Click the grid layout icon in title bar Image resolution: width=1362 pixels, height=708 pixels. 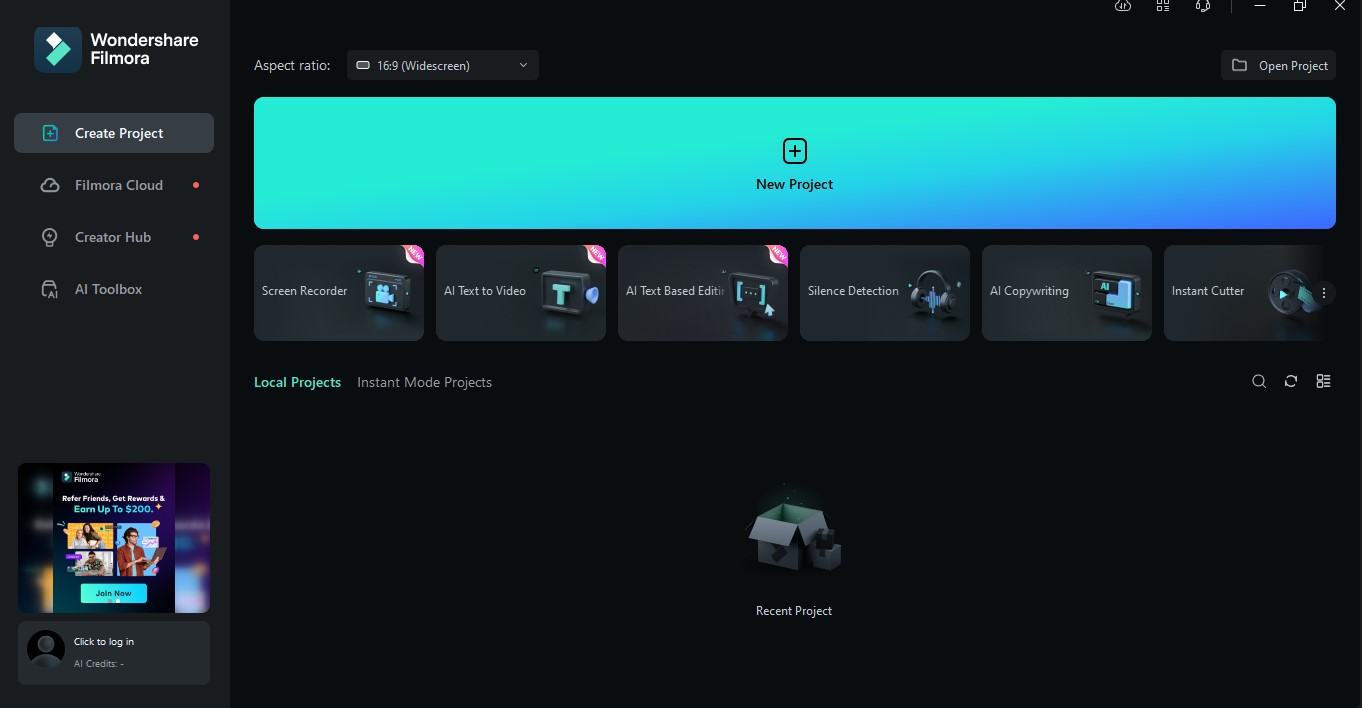[x=1163, y=6]
